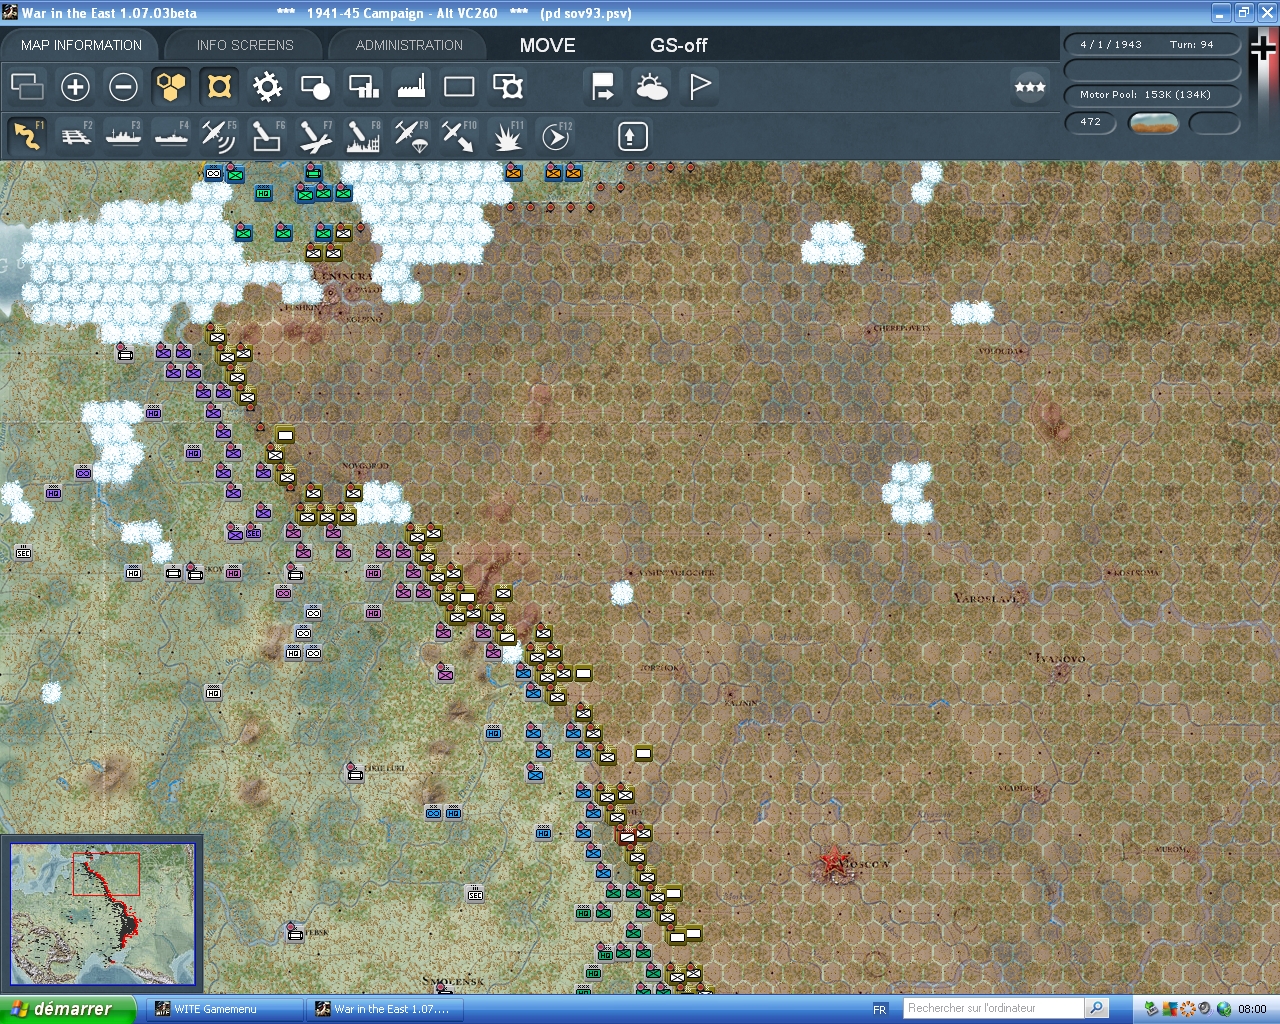Toggle the empty rectangle unit counter icon
Screen dimensions: 1280x1024
point(459,87)
